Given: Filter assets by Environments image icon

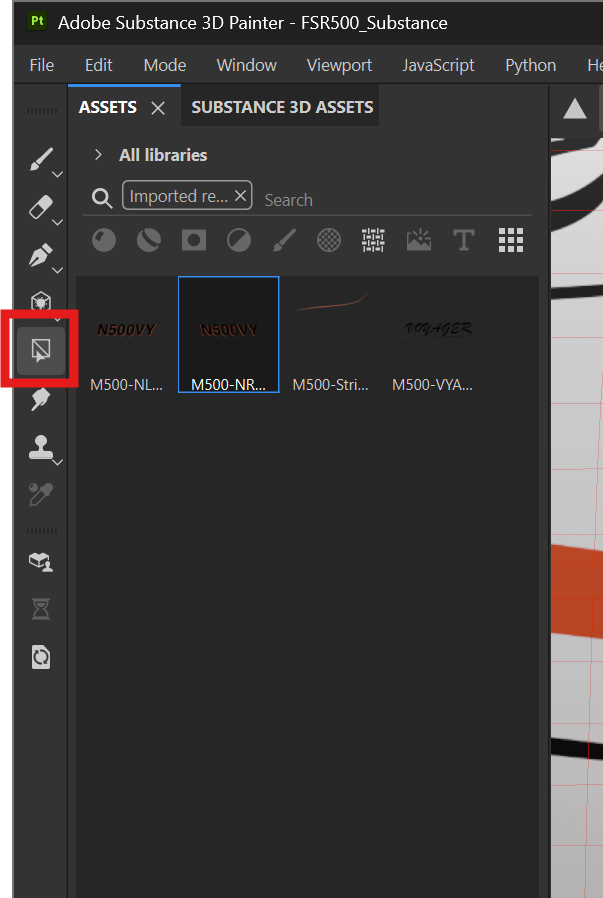Looking at the screenshot, I should point(419,240).
